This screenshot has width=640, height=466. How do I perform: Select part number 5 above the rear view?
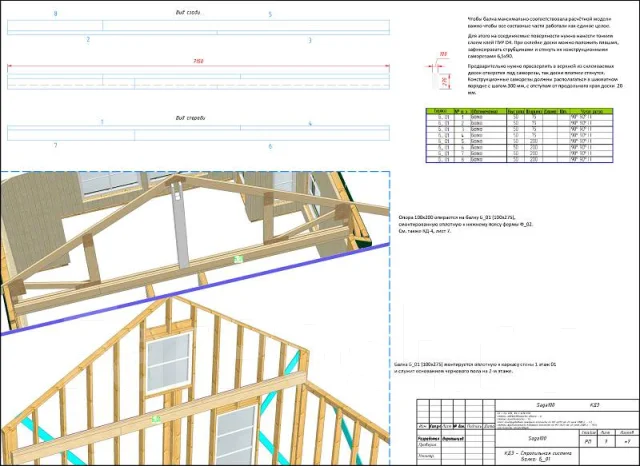(x=270, y=15)
